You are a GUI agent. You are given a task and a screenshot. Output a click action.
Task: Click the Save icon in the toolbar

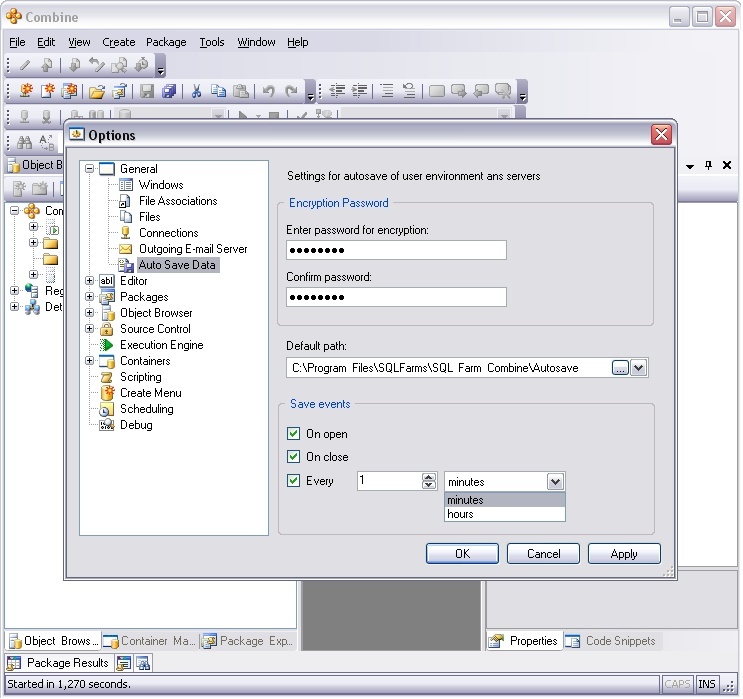point(147,91)
